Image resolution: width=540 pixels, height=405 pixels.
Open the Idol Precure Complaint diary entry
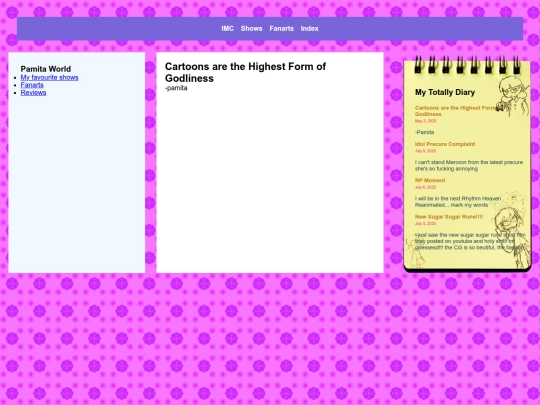[x=445, y=144]
